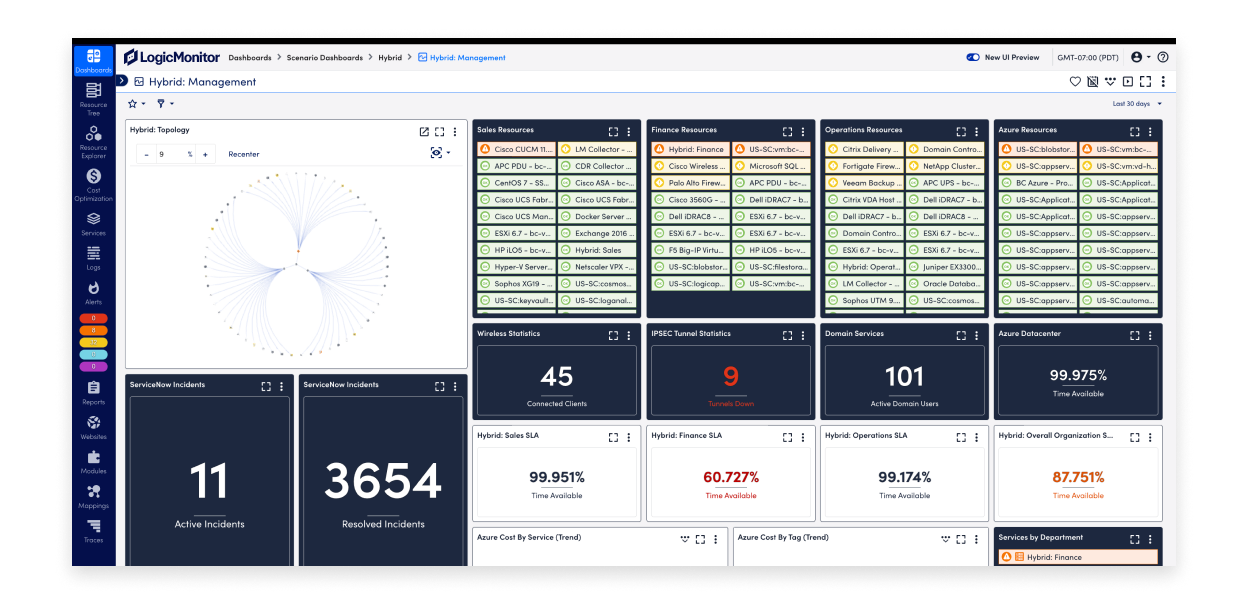
Task: Select the Mappings sidebar icon
Action: click(x=93, y=495)
